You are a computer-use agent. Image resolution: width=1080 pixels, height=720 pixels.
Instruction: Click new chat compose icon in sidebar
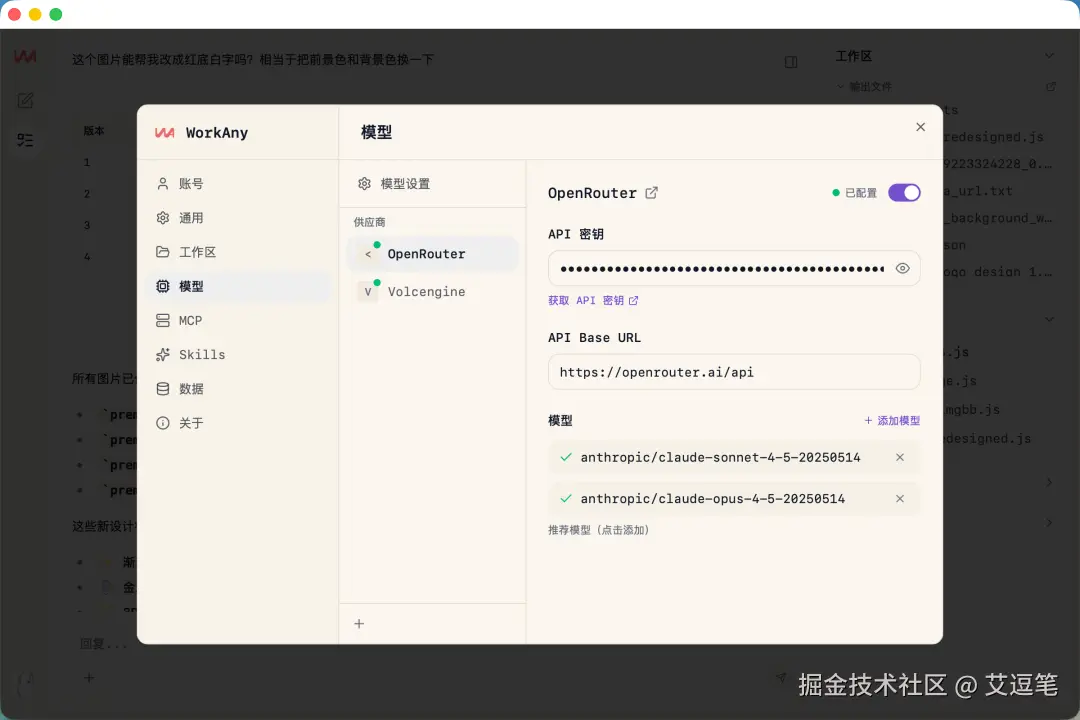coord(25,101)
